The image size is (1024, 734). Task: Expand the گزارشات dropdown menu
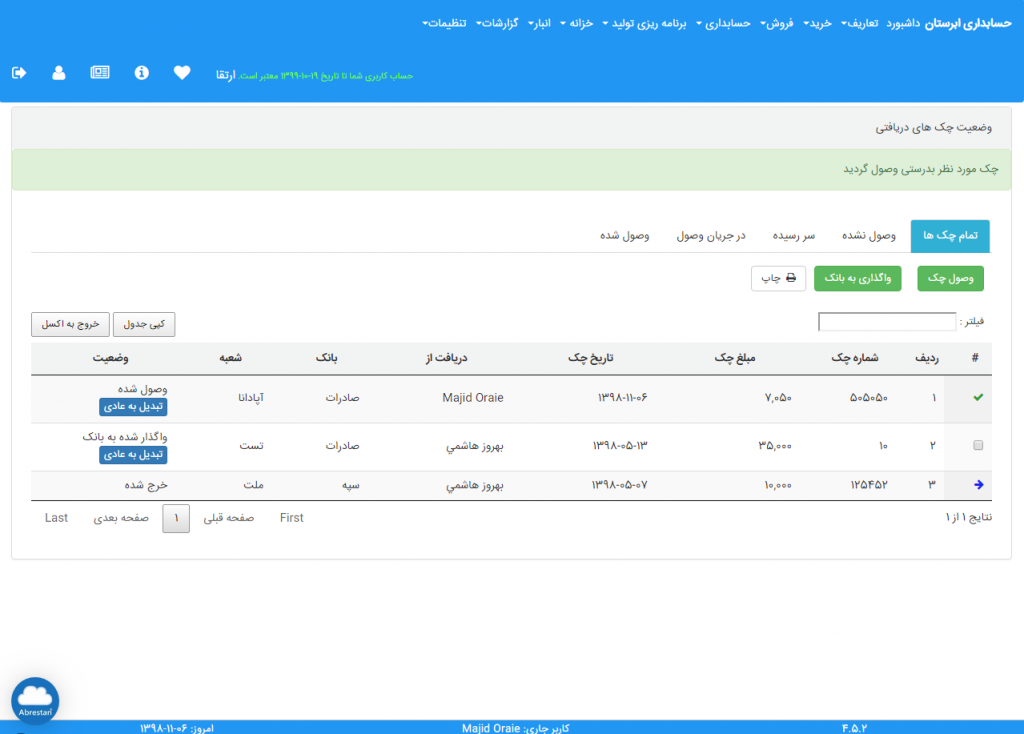tap(497, 24)
